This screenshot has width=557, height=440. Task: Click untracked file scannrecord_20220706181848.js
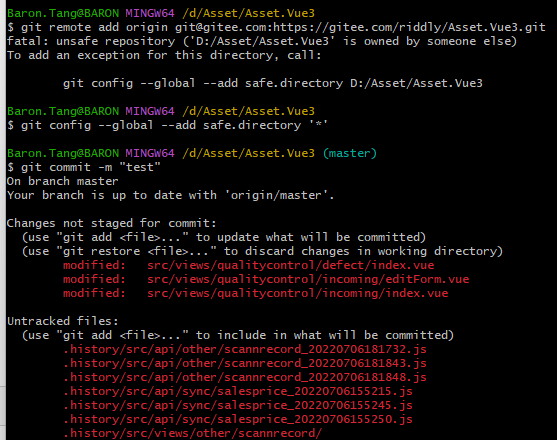245,377
